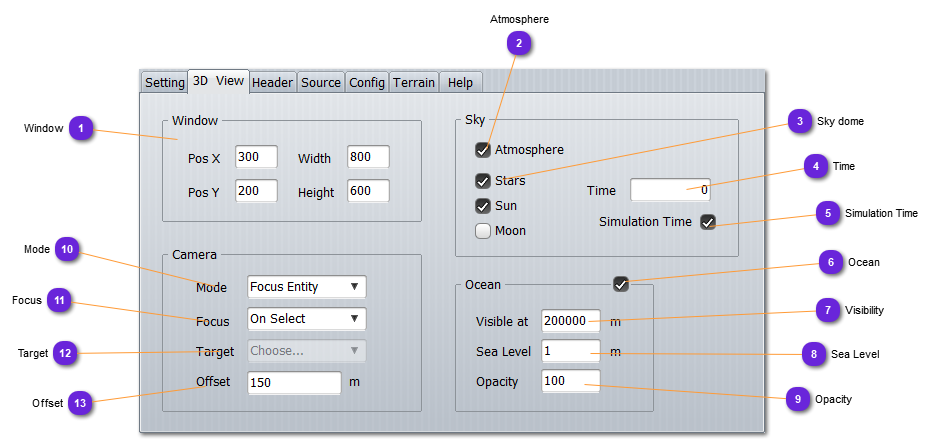Toggle the Simulation Time checkbox
This screenshot has height=442, width=934.
[x=708, y=222]
